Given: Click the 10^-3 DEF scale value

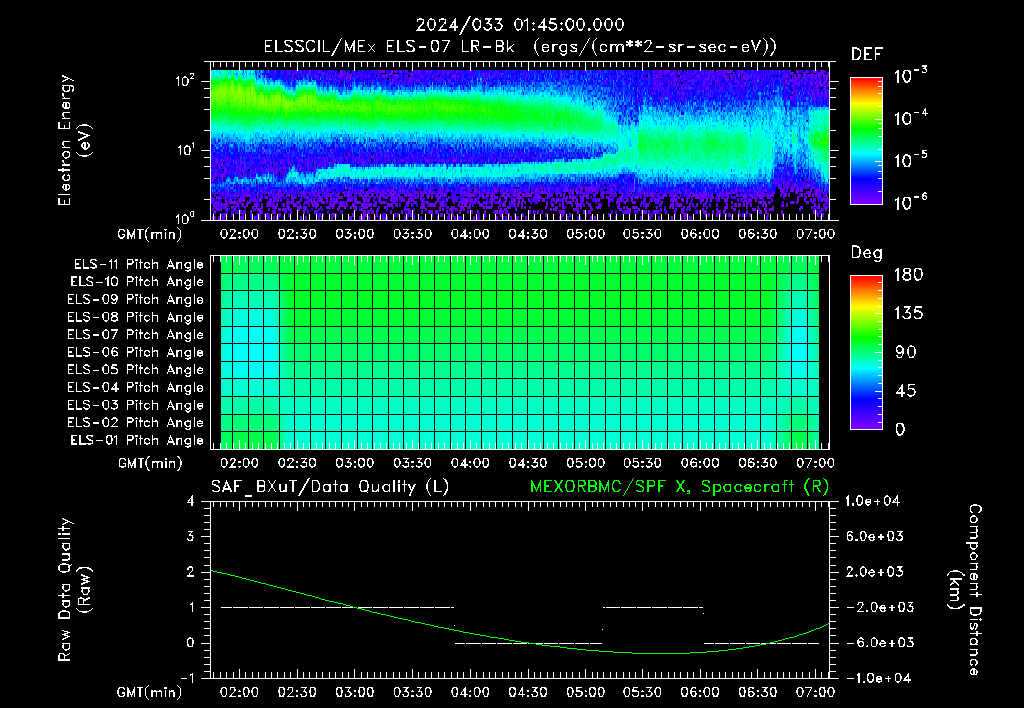Looking at the screenshot, I should pyautogui.click(x=910, y=76).
